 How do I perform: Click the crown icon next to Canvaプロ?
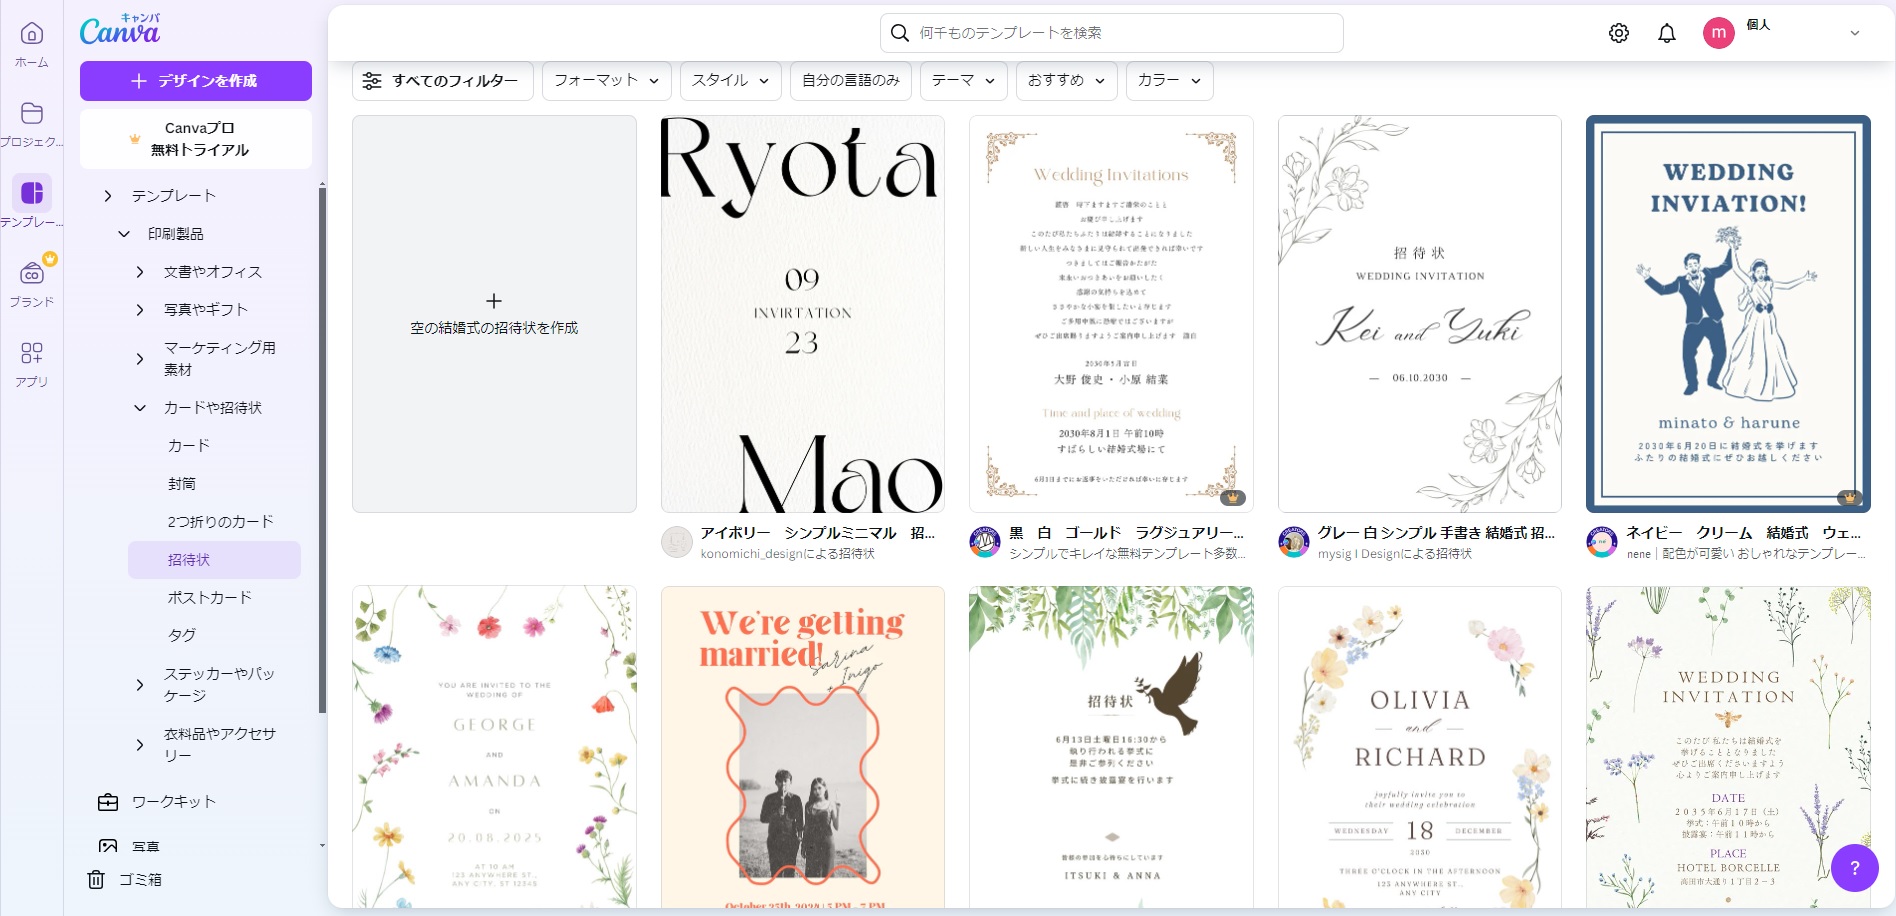click(x=135, y=139)
